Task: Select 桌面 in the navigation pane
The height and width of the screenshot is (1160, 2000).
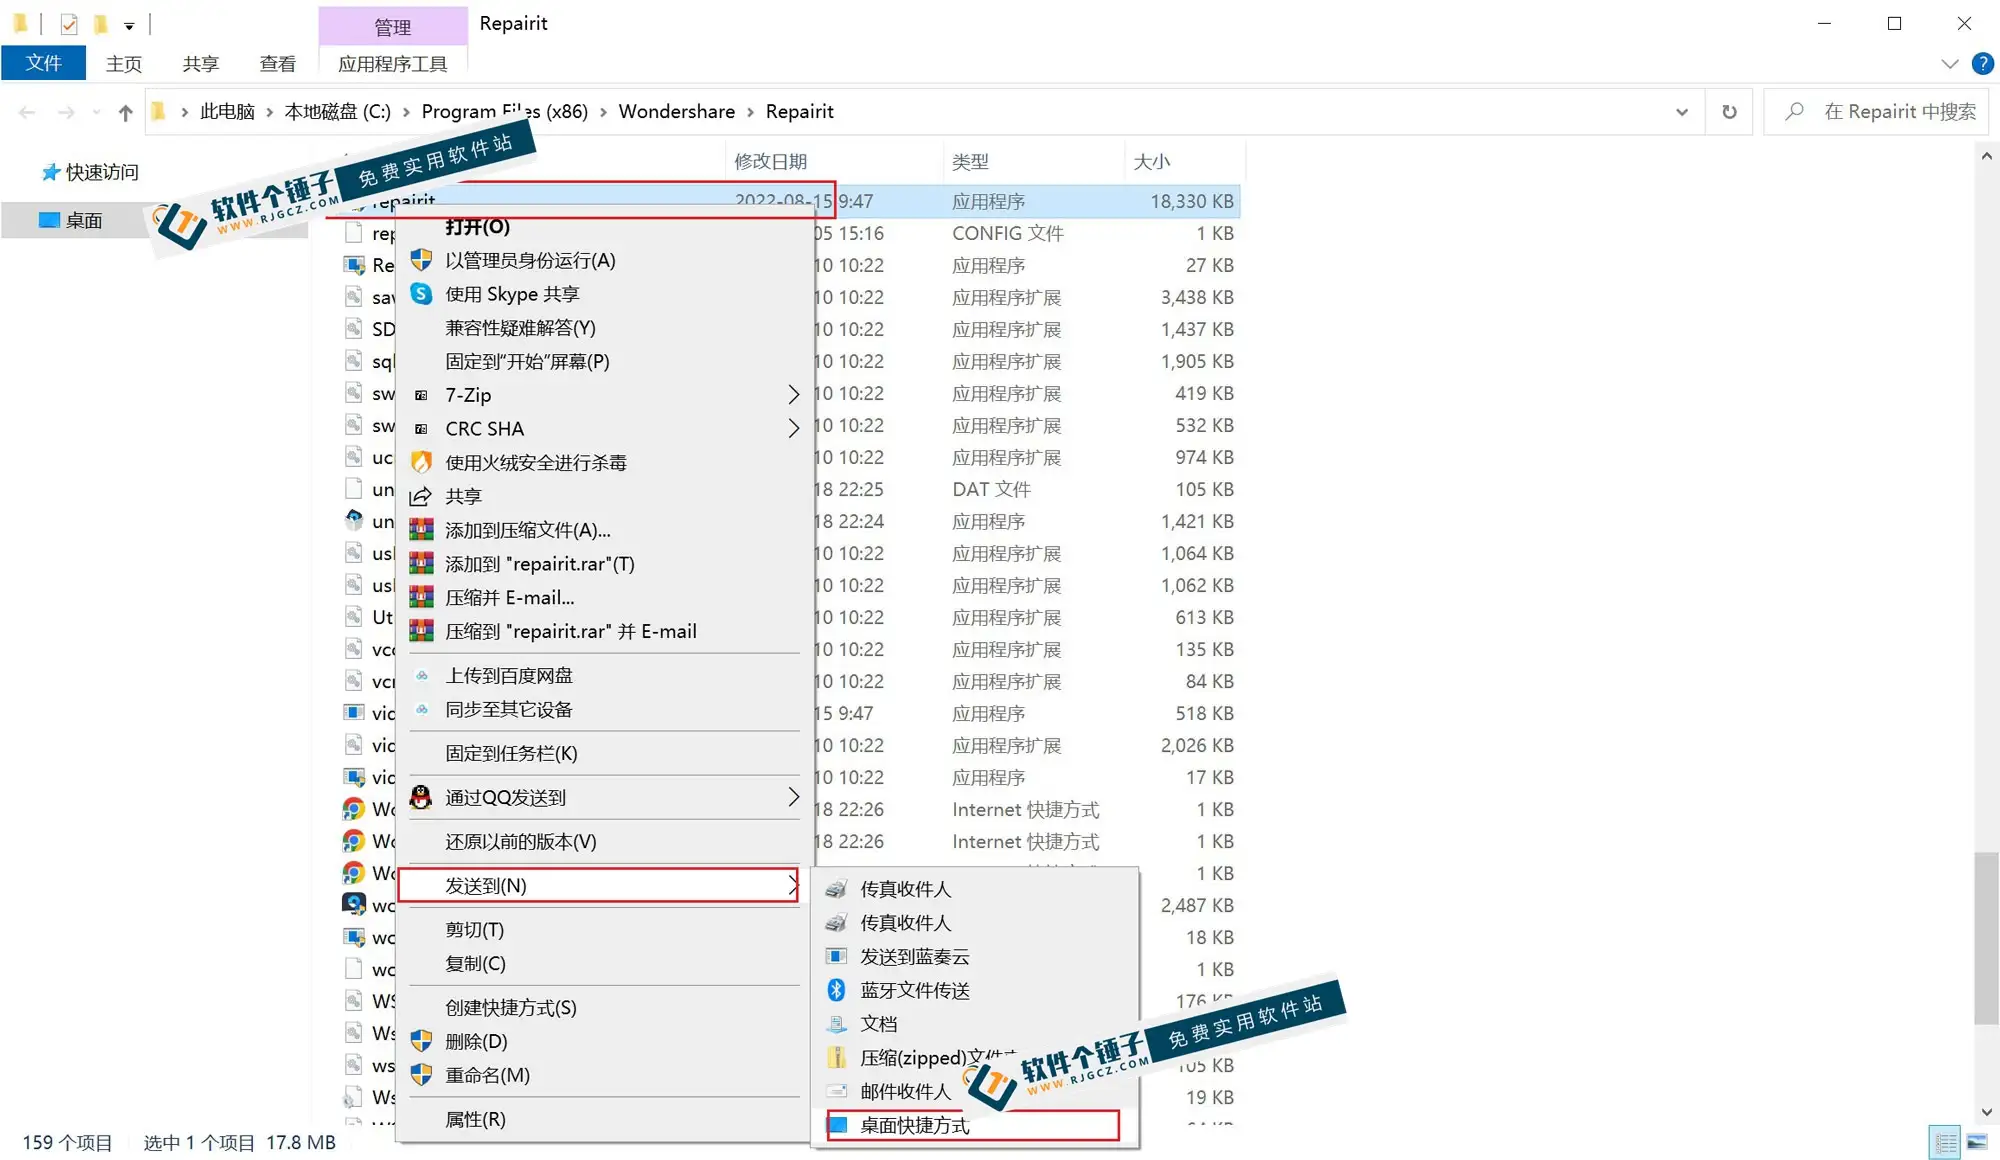Action: click(x=84, y=220)
